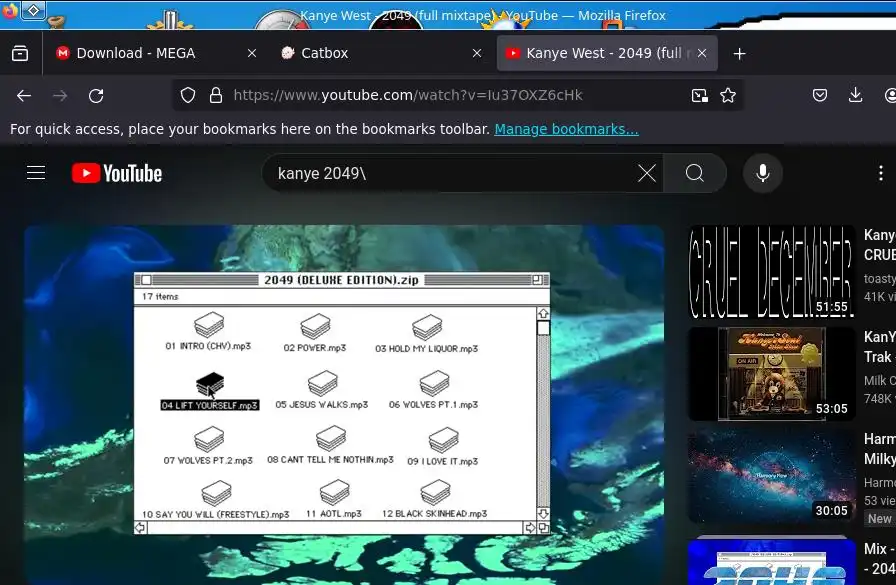Click the 2049 (DELUXE EDITION).zip title text

[341, 280]
